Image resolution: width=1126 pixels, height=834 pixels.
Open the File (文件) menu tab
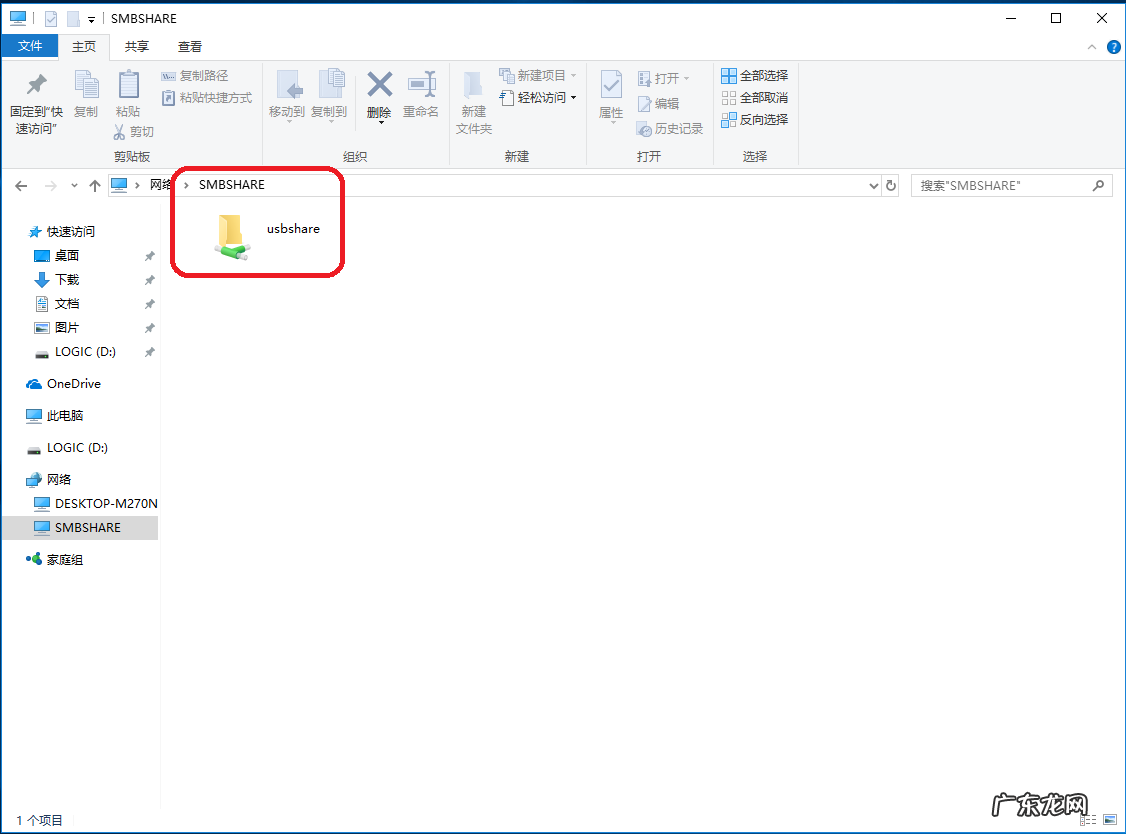pos(30,46)
